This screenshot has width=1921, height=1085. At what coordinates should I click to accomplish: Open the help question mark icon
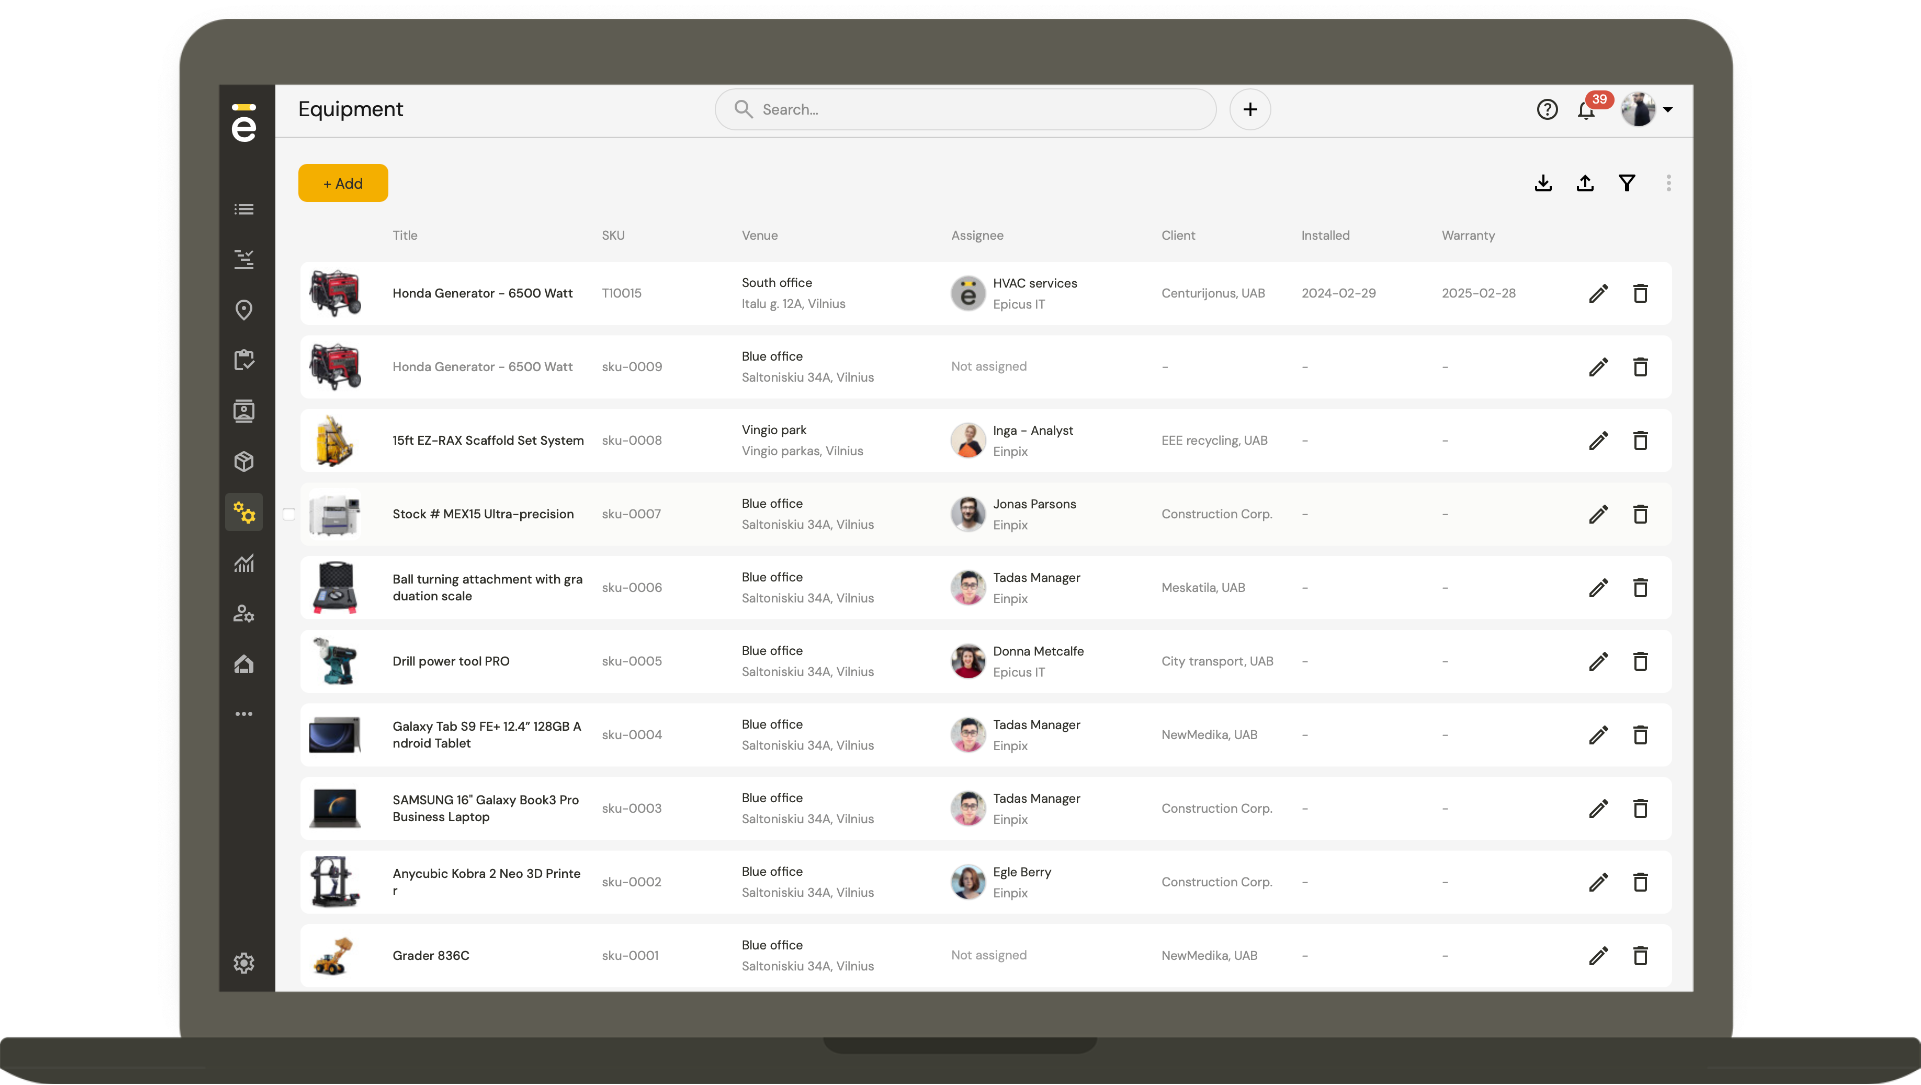point(1547,110)
